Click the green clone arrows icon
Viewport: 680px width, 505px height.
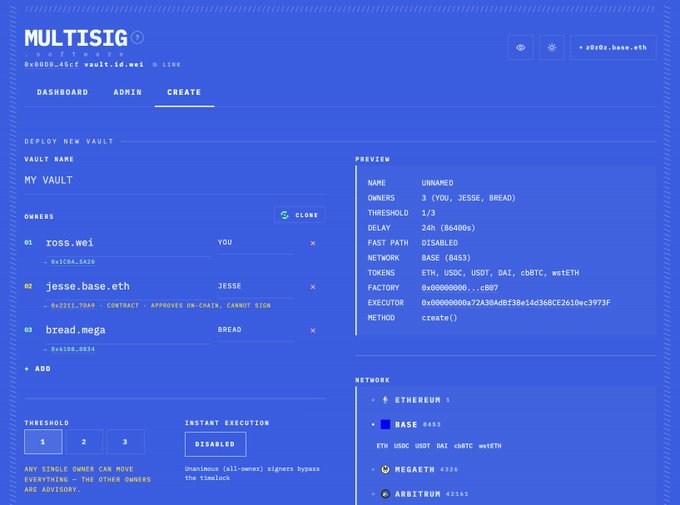pyautogui.click(x=285, y=215)
